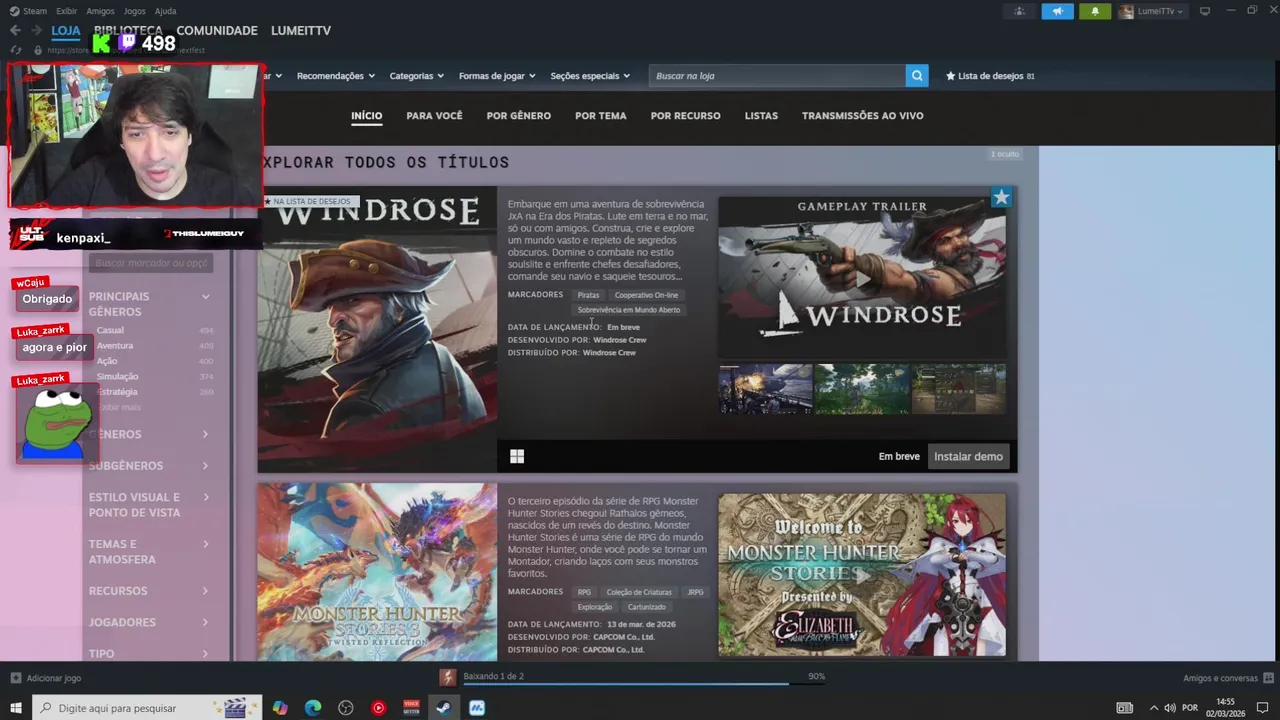Viewport: 1280px width, 720px height.
Task: Open the Exibir menu
Action: 66,11
